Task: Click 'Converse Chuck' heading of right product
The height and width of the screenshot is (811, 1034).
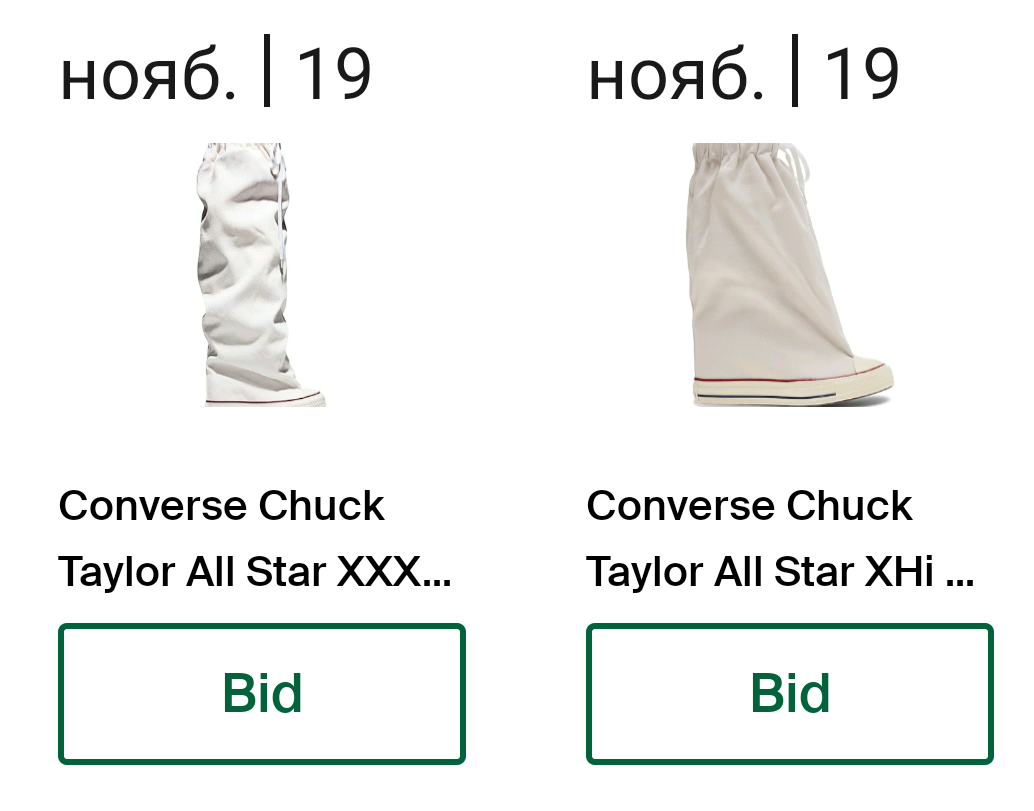Action: [750, 506]
